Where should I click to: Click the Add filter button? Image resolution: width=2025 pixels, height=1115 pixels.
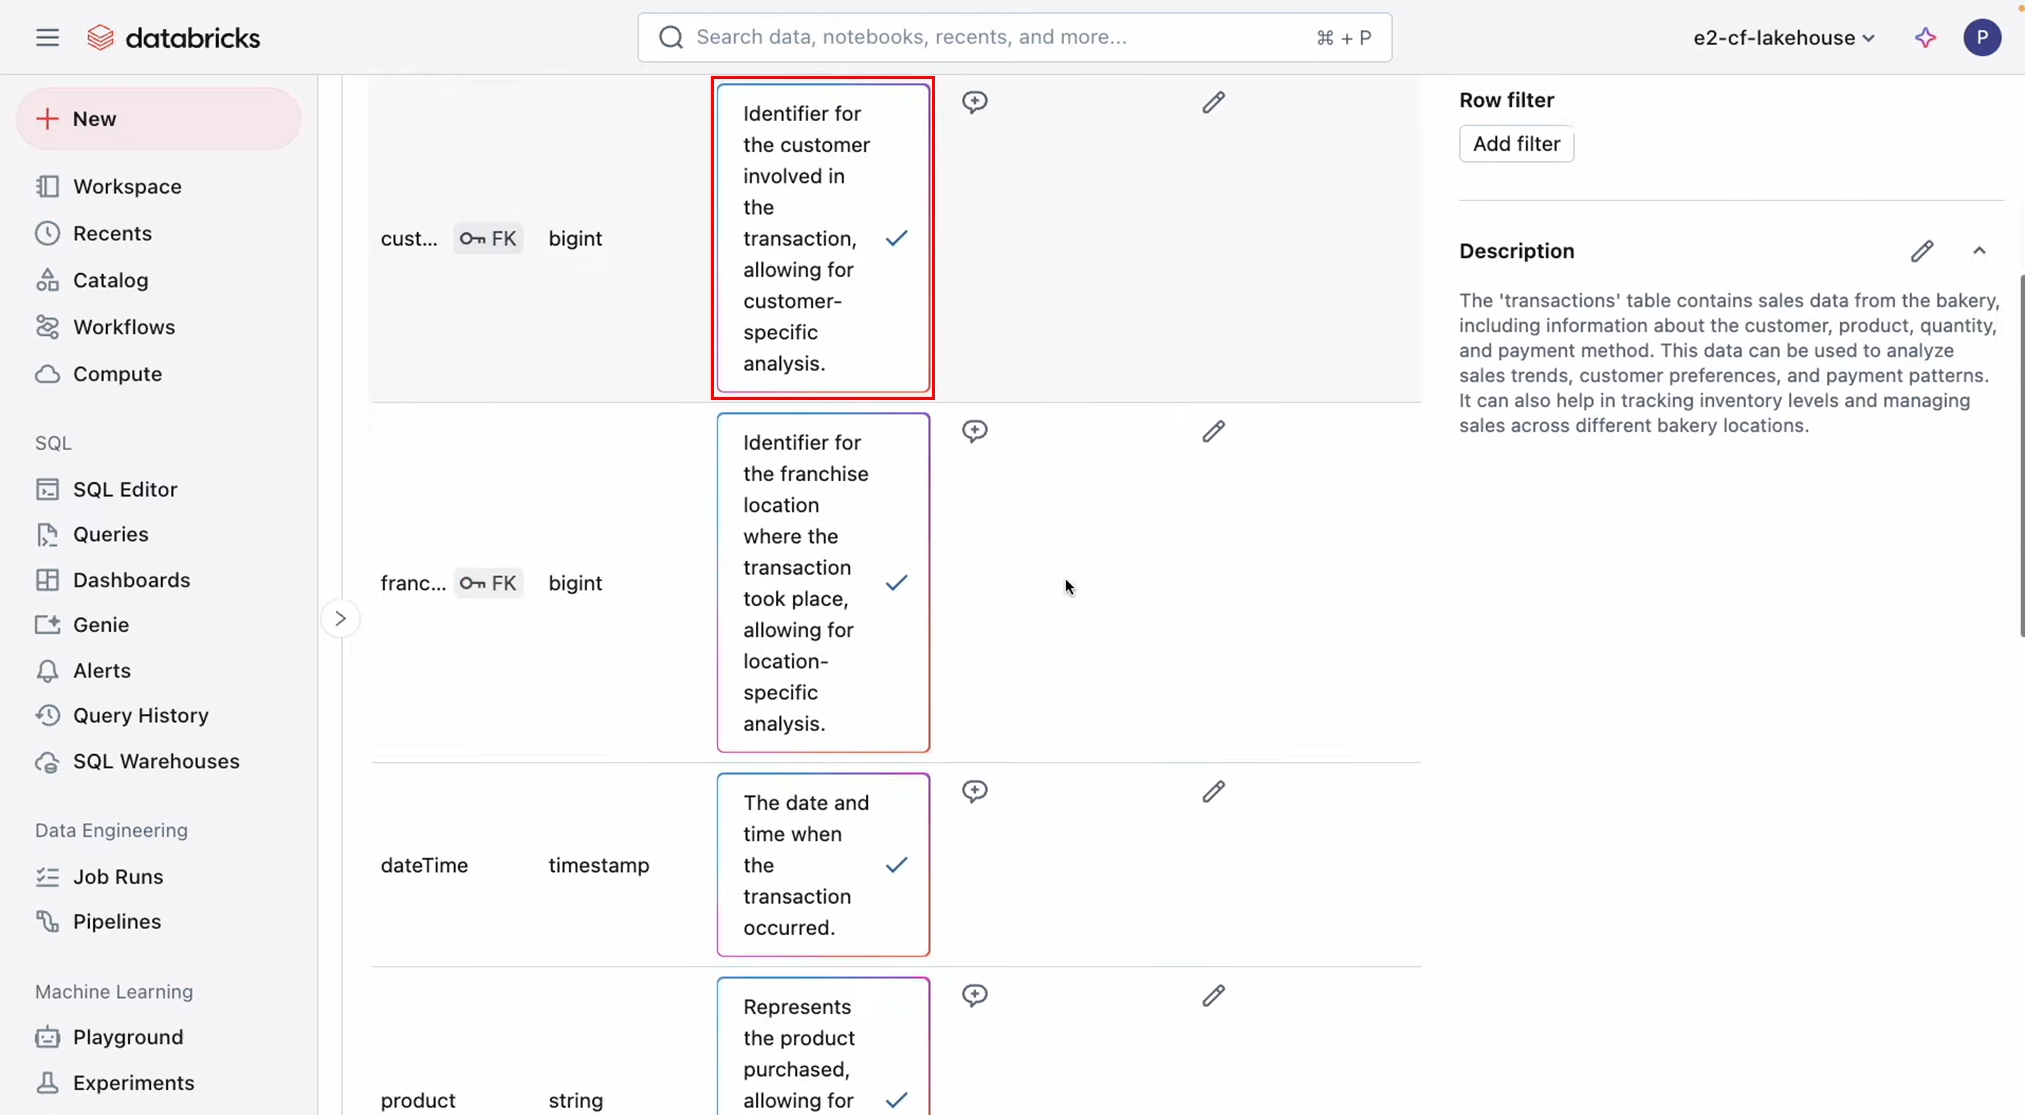pos(1515,144)
